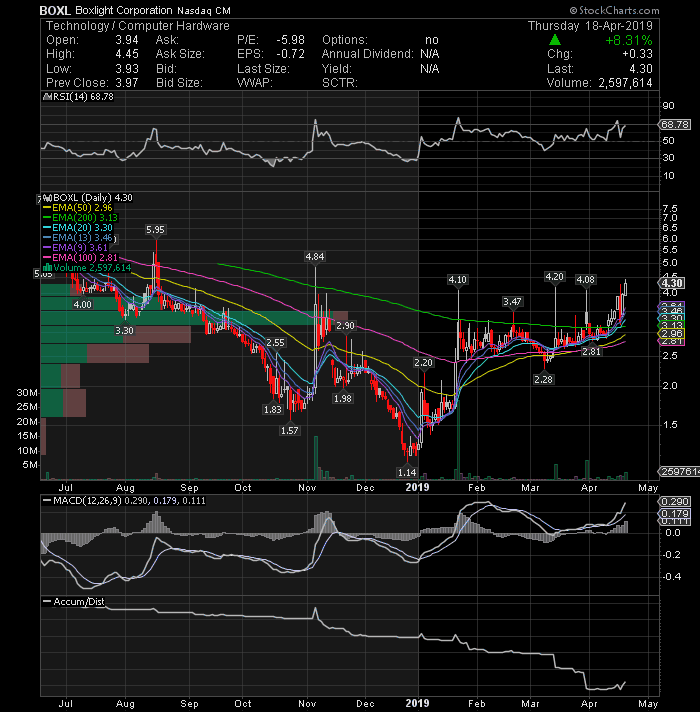This screenshot has width=700, height=712.
Task: Click the EMA(13) 3.46 legend entry
Action: [78, 237]
